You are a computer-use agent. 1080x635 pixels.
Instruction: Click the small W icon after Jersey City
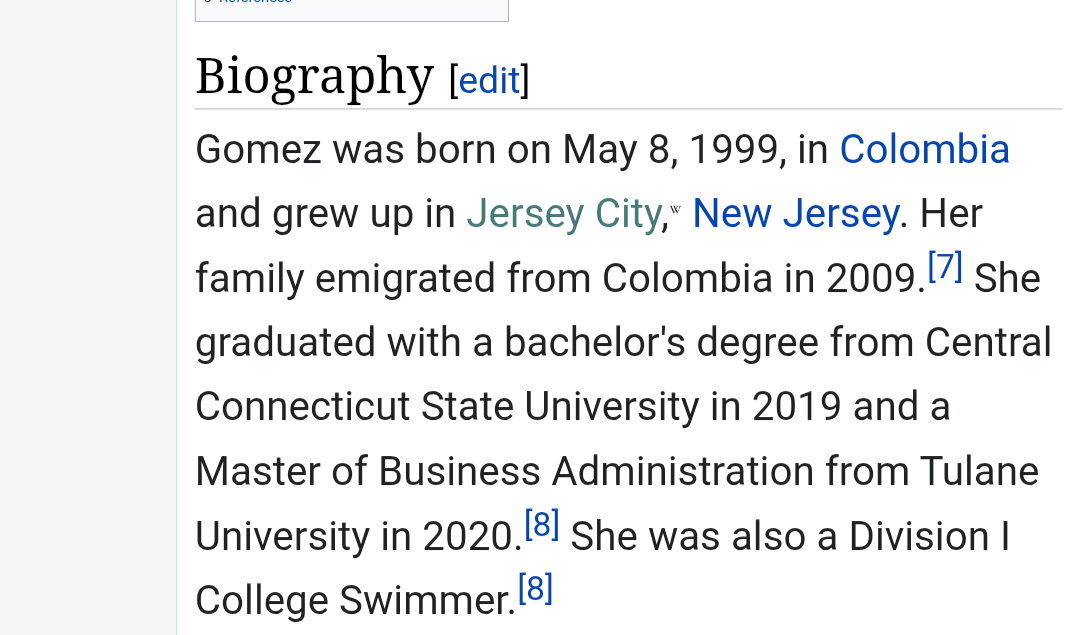675,209
